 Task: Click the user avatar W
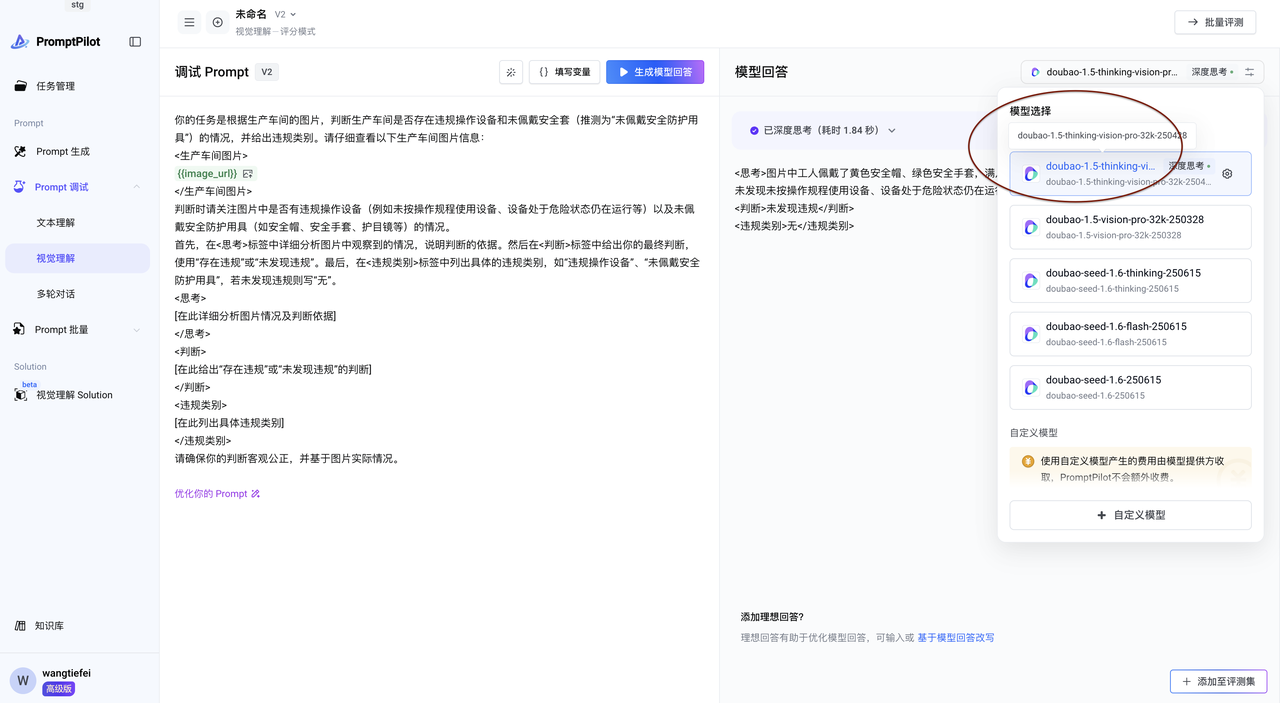pos(22,681)
